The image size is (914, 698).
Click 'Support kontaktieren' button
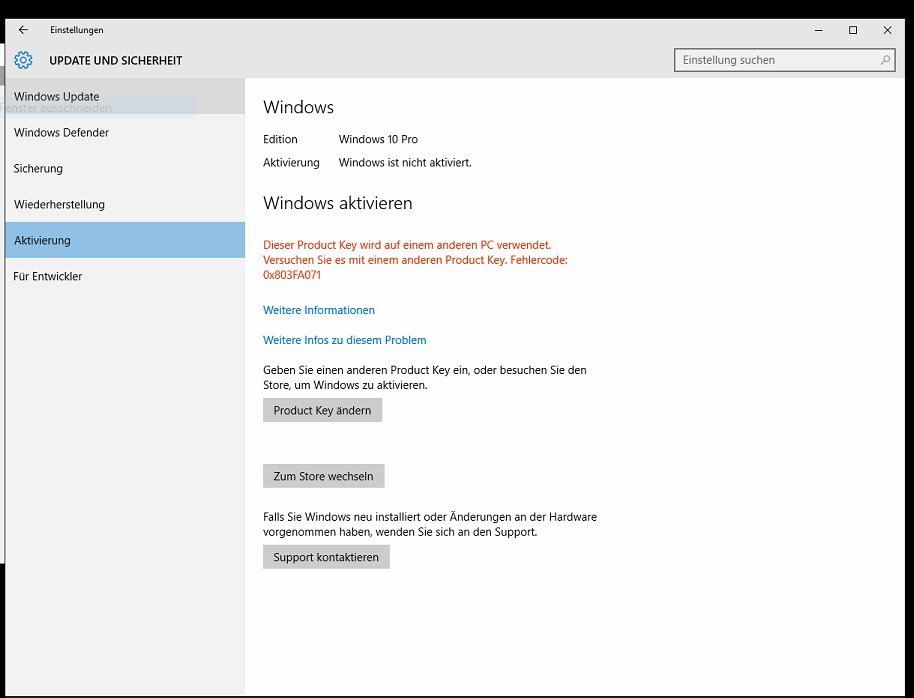pos(326,557)
